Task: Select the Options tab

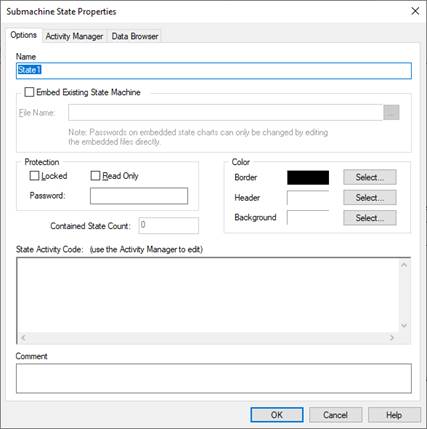Action: [x=23, y=35]
